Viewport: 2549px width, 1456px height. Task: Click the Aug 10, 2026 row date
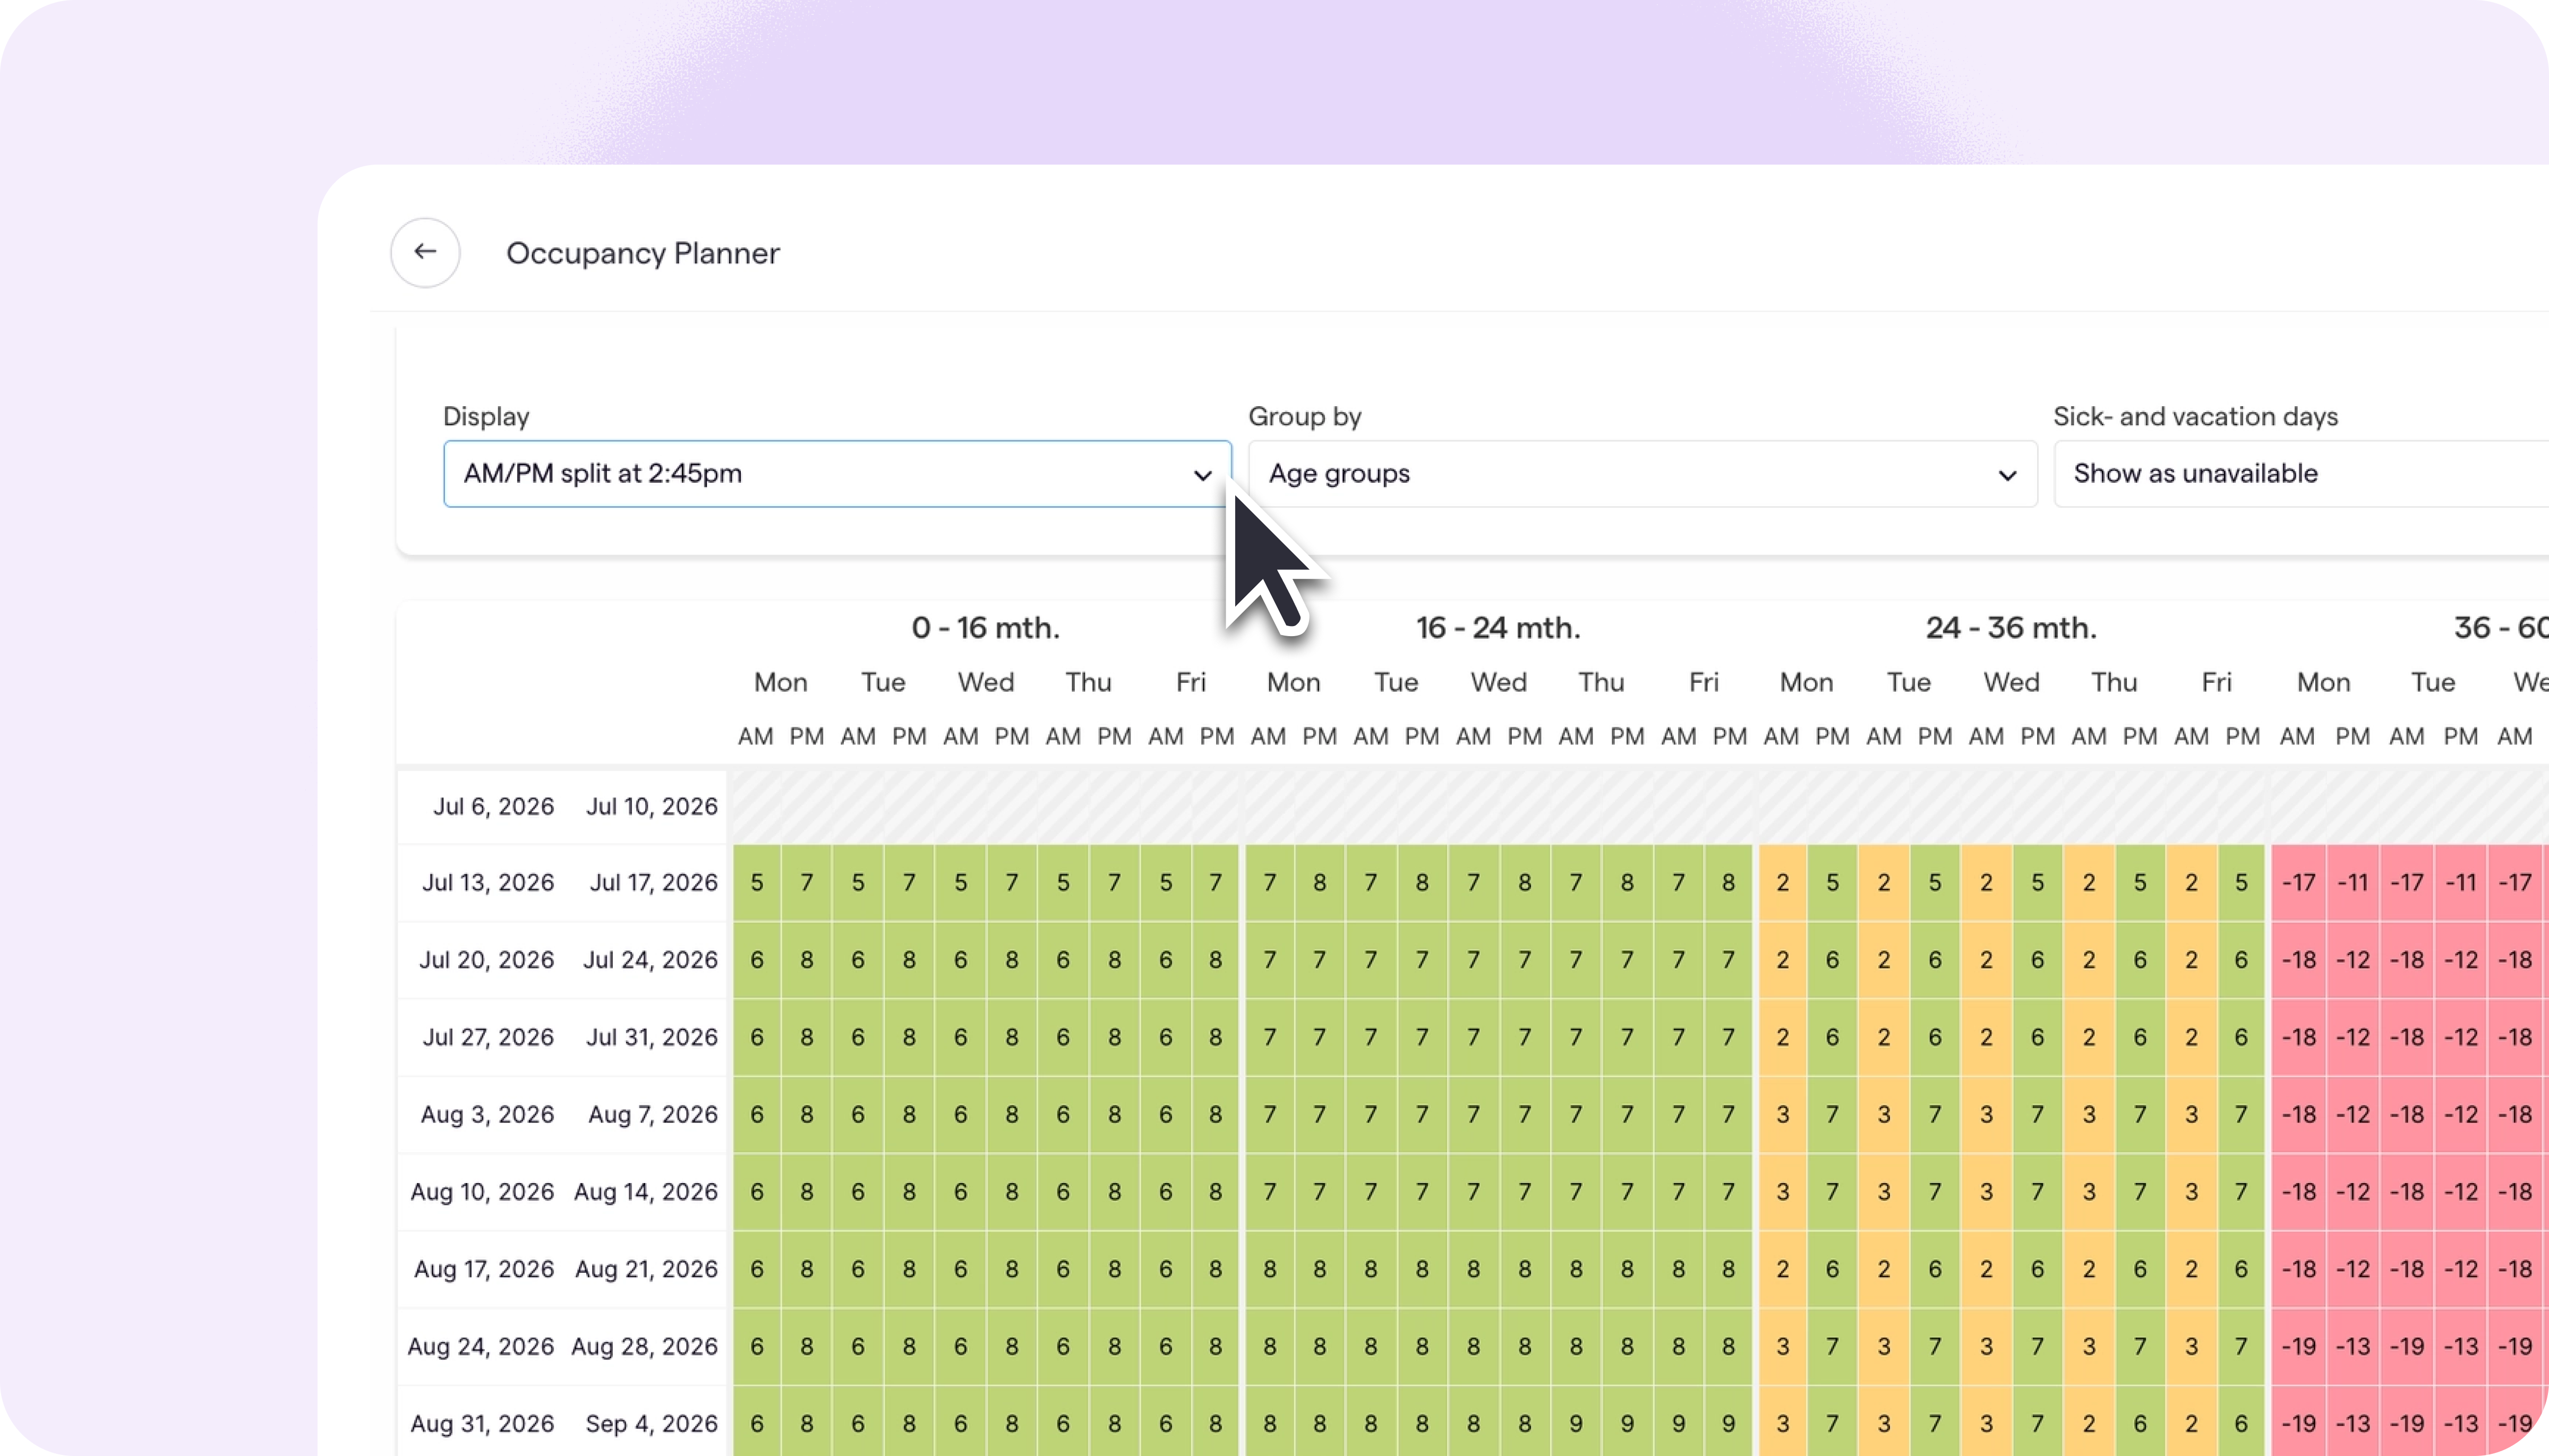(482, 1192)
